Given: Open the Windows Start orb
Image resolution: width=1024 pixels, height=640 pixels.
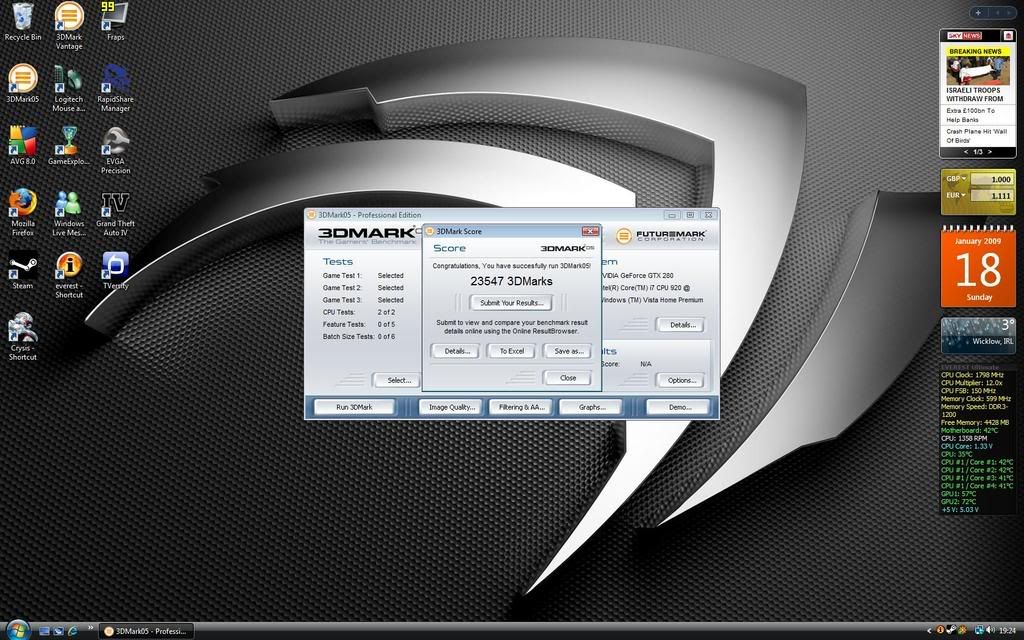Looking at the screenshot, I should click(x=17, y=630).
